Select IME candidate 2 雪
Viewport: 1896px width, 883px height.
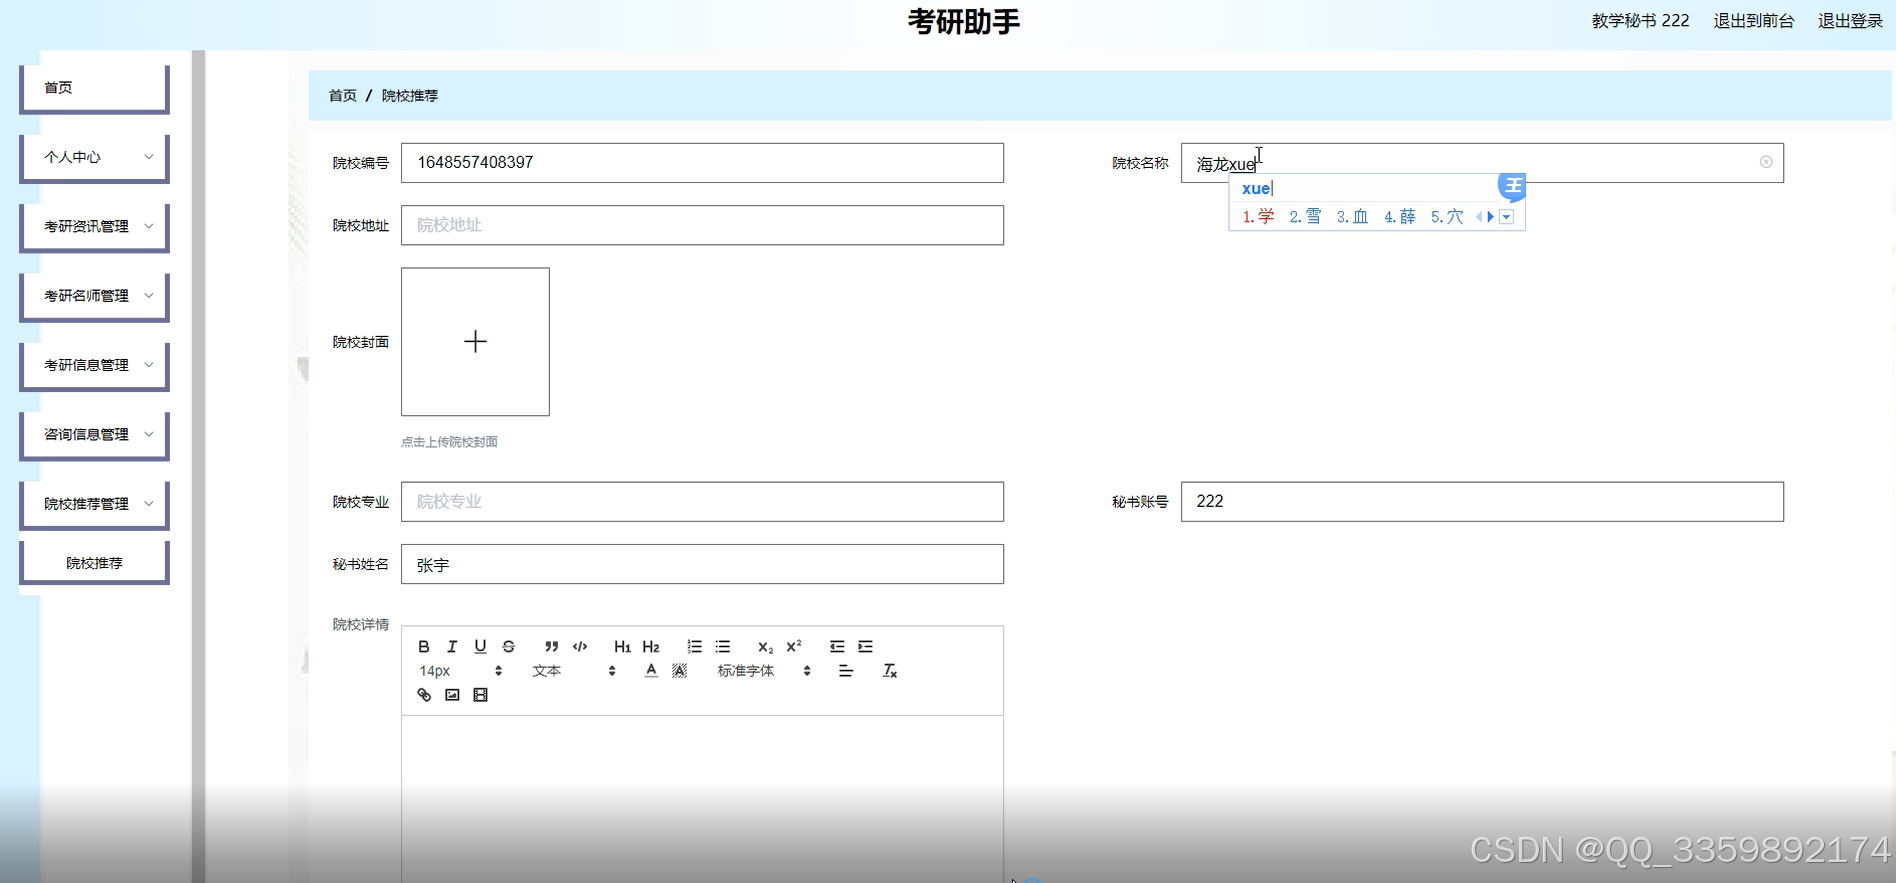click(1305, 217)
